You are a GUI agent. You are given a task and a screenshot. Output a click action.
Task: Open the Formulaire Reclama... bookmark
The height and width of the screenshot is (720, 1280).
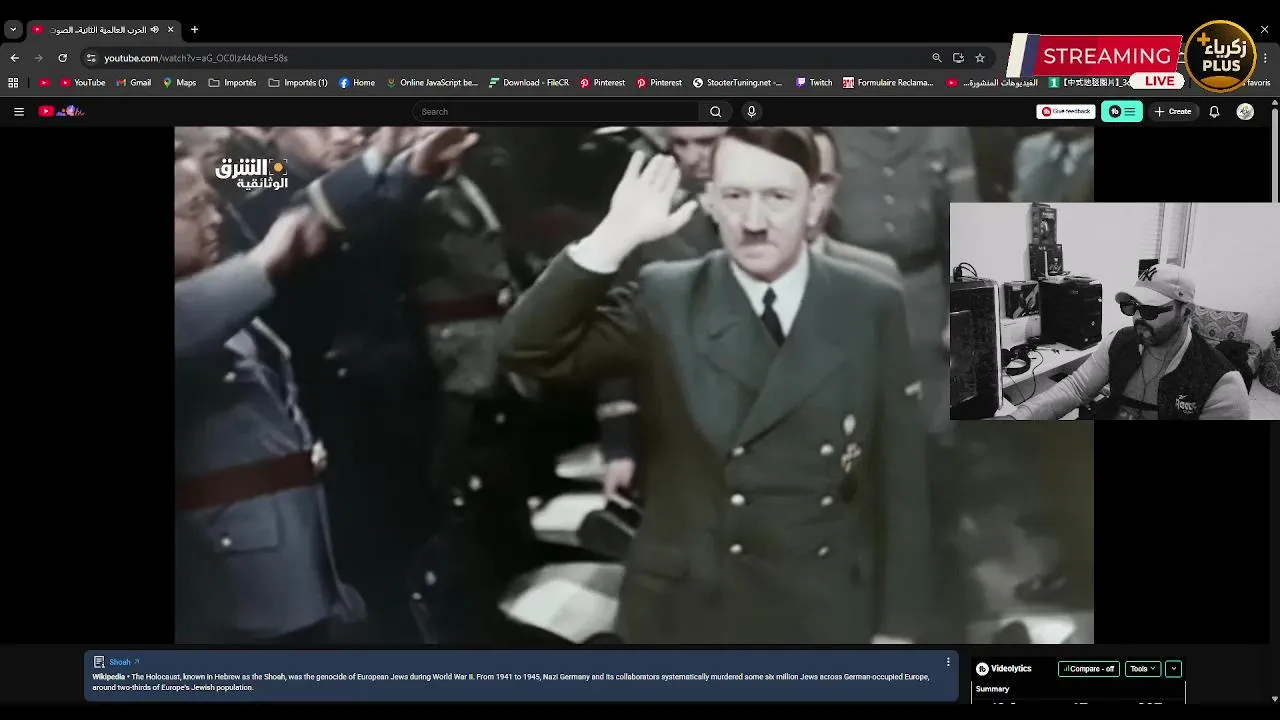point(888,83)
